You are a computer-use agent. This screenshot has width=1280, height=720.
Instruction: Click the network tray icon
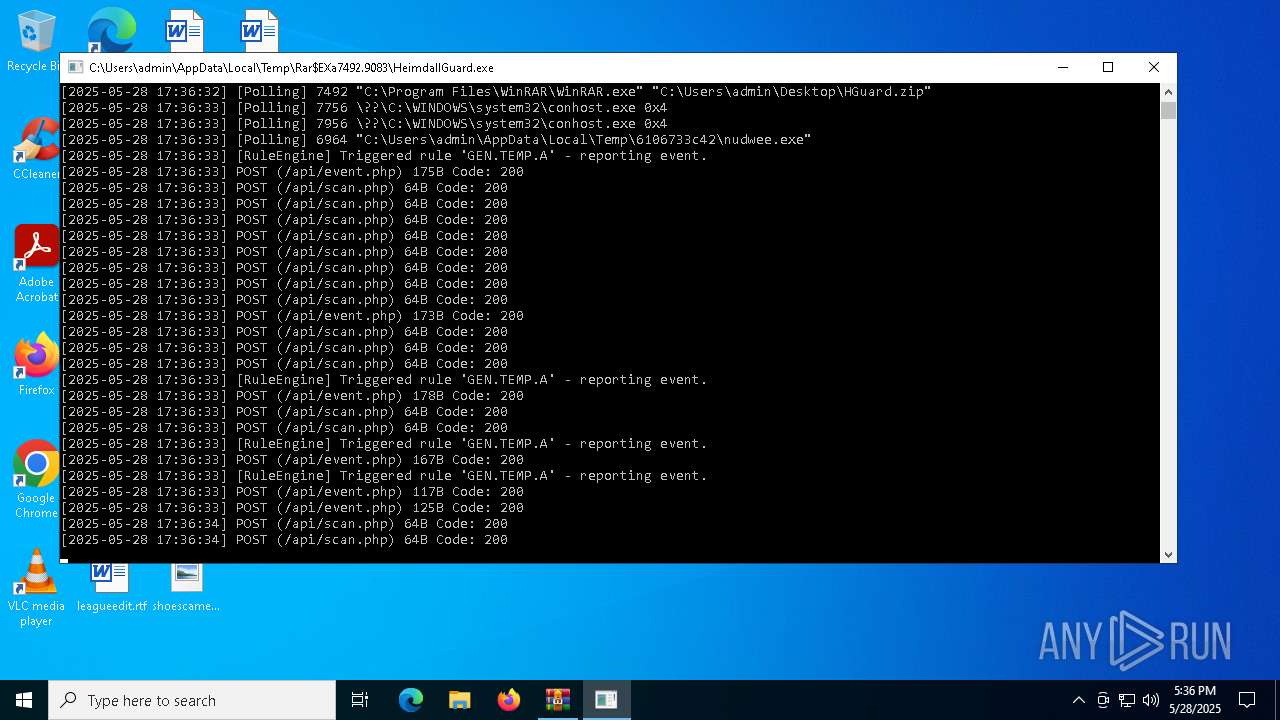pyautogui.click(x=1127, y=700)
